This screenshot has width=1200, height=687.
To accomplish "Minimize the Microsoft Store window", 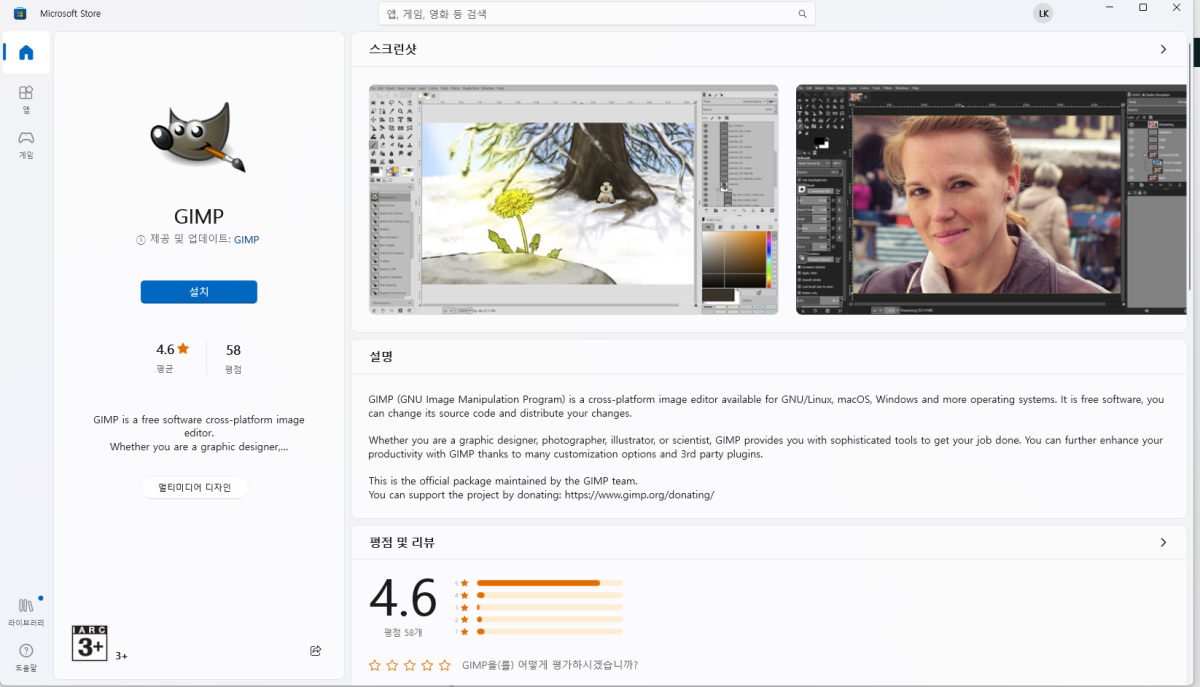I will 1110,7.
